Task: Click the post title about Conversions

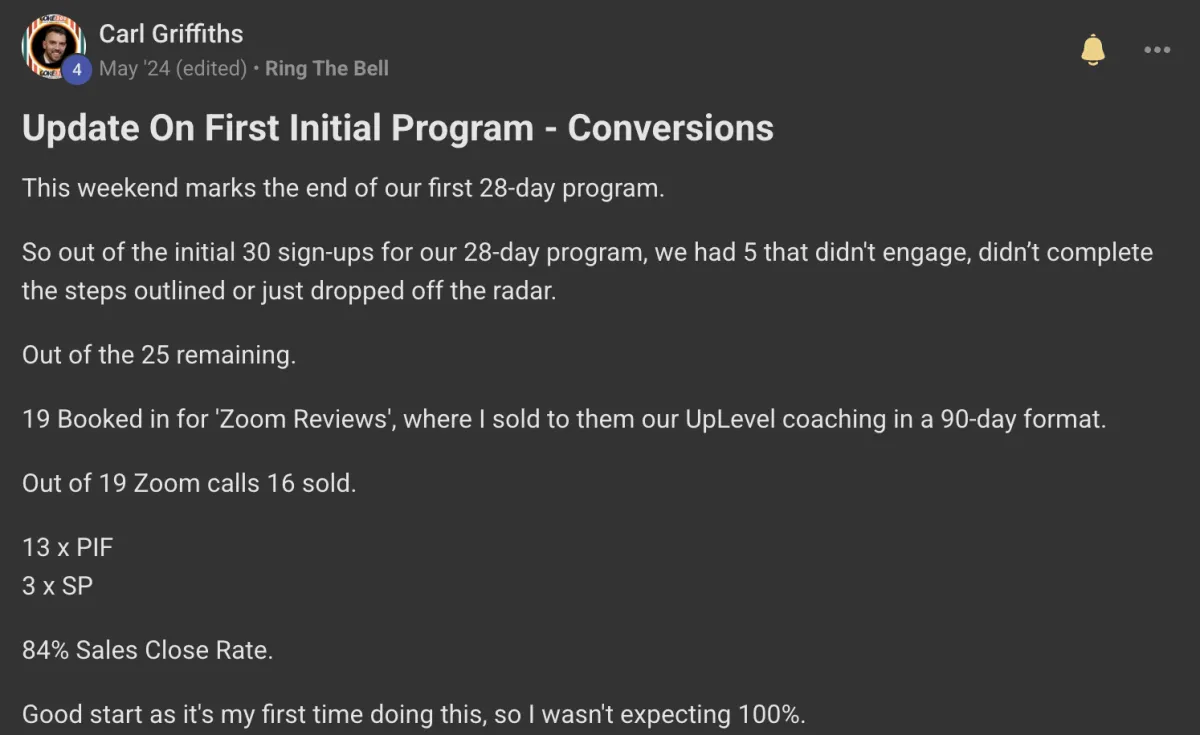Action: 398,128
